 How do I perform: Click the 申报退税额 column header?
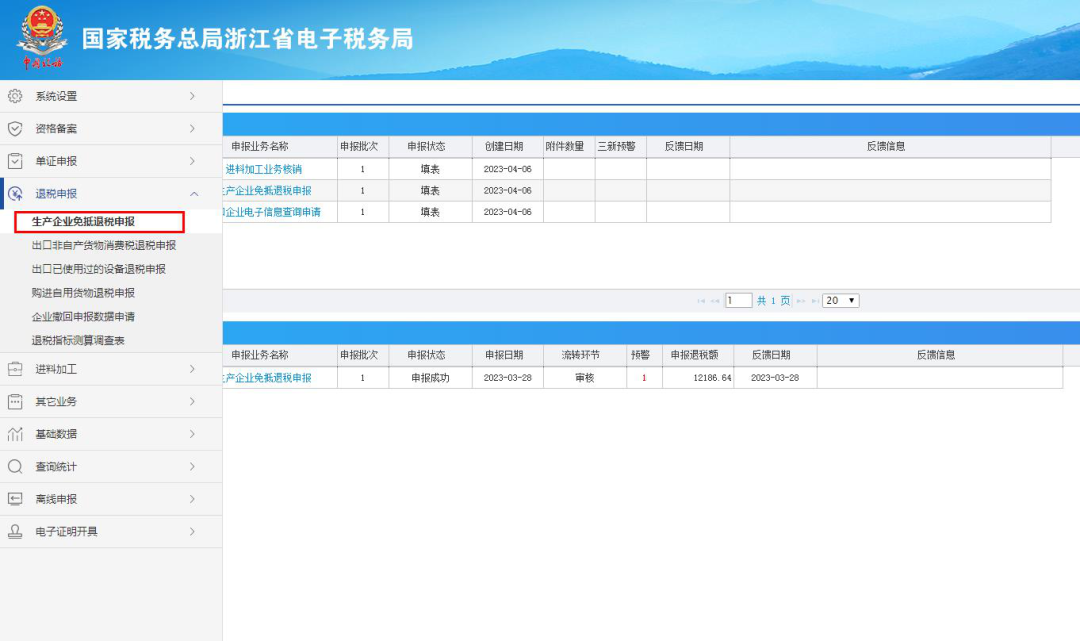coord(694,355)
